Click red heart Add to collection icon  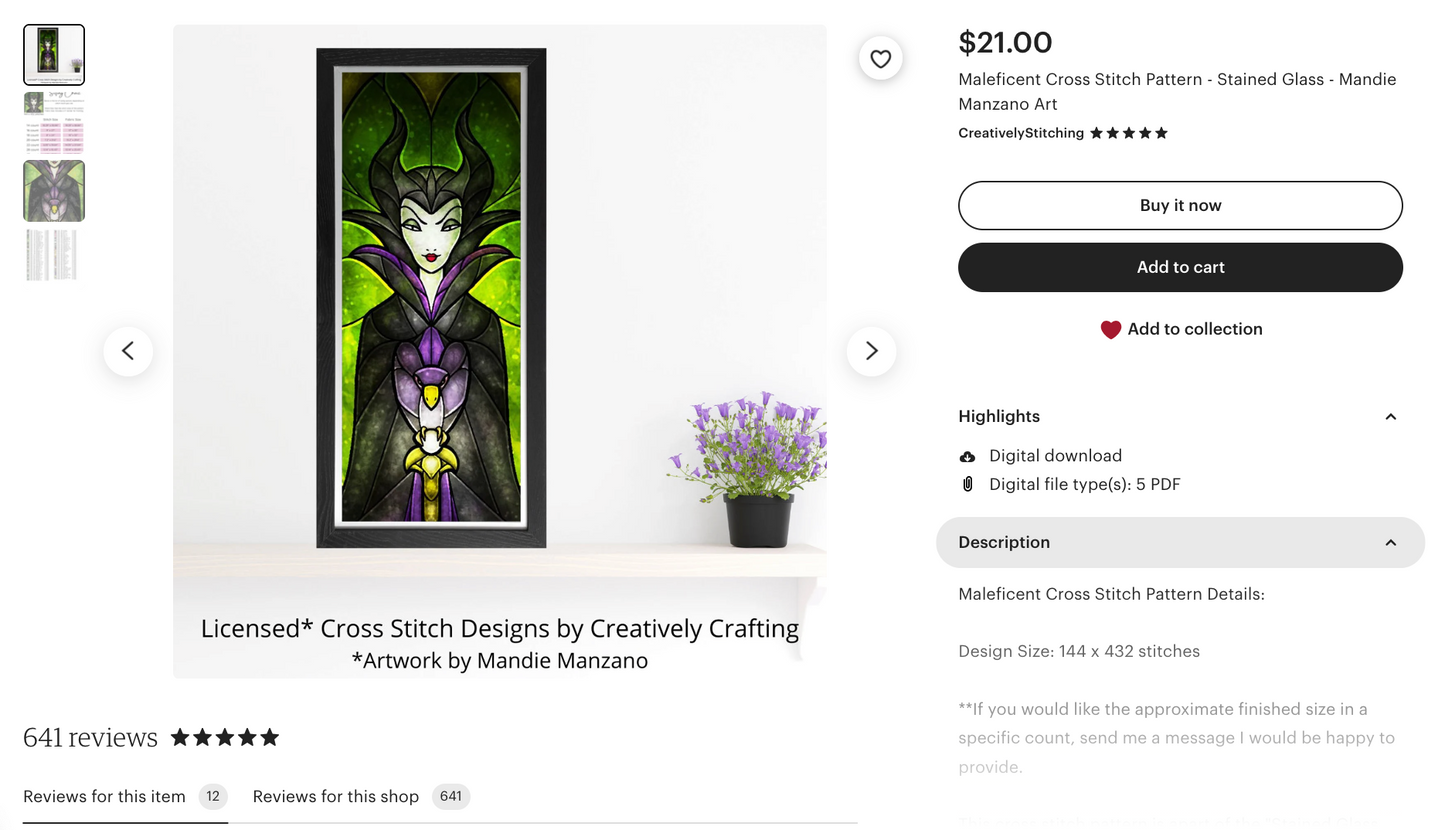[x=1110, y=330]
